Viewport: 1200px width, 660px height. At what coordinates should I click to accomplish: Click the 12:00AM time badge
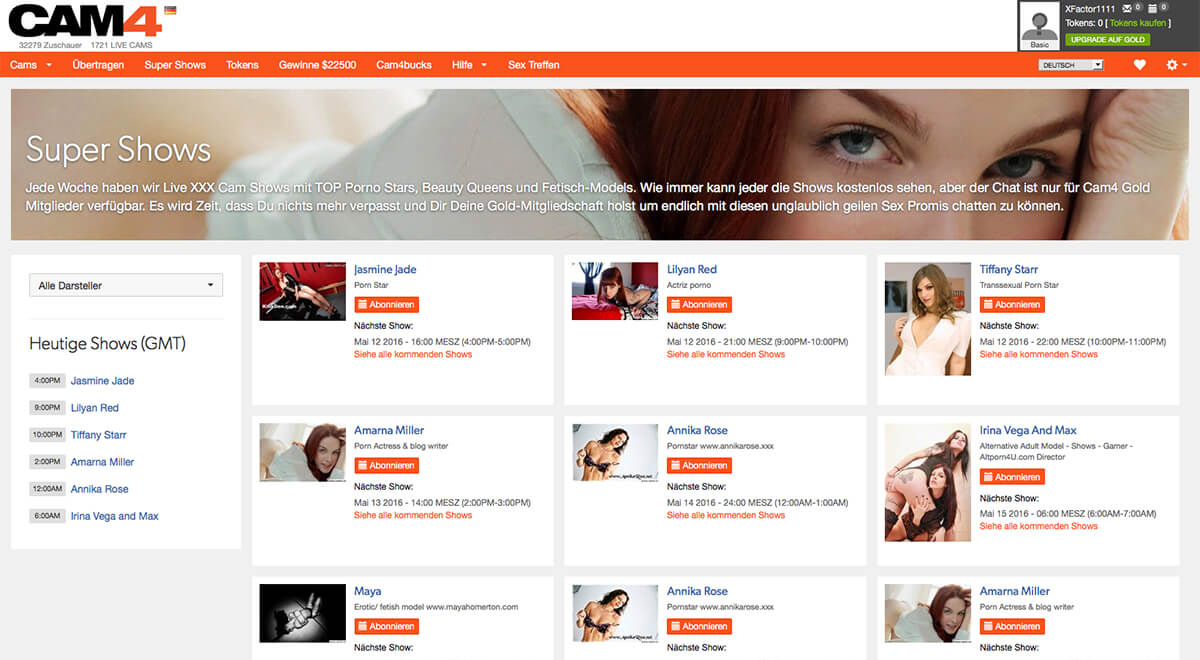[47, 489]
